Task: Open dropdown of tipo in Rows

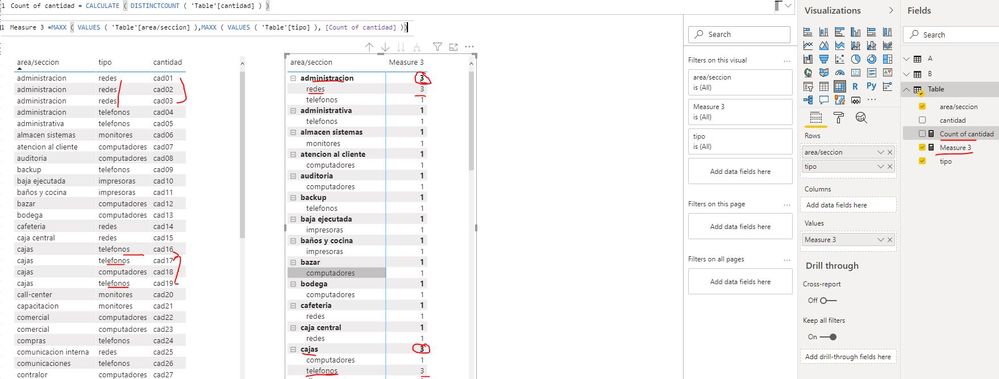Action: 880,166
